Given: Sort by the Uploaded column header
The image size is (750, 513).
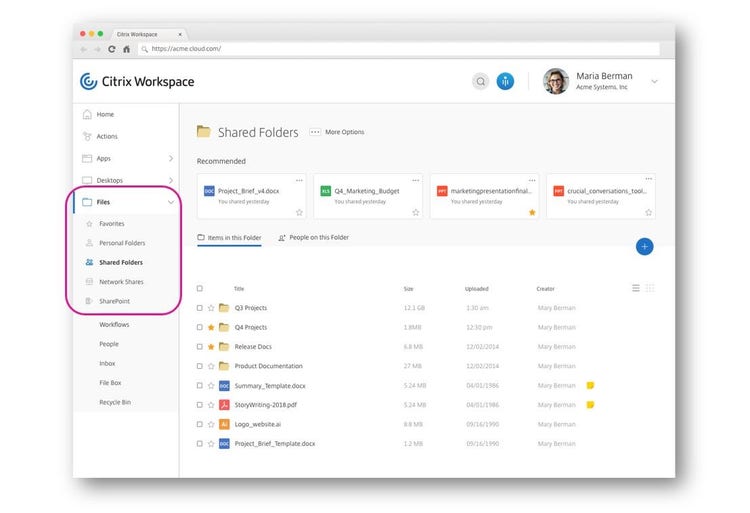Looking at the screenshot, I should coord(476,289).
